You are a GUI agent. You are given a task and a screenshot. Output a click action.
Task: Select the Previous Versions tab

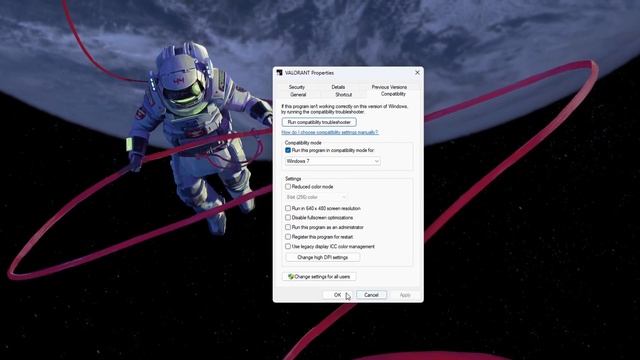point(389,87)
